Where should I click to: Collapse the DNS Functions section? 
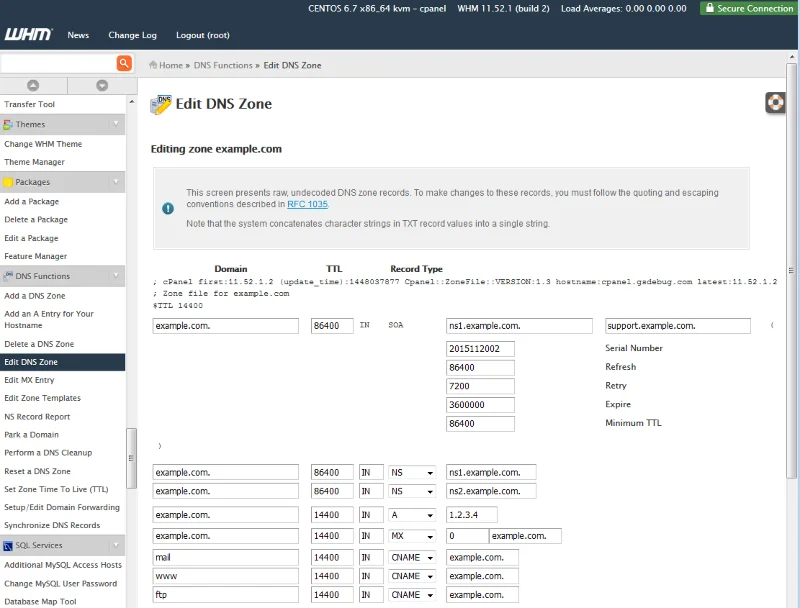(x=116, y=276)
